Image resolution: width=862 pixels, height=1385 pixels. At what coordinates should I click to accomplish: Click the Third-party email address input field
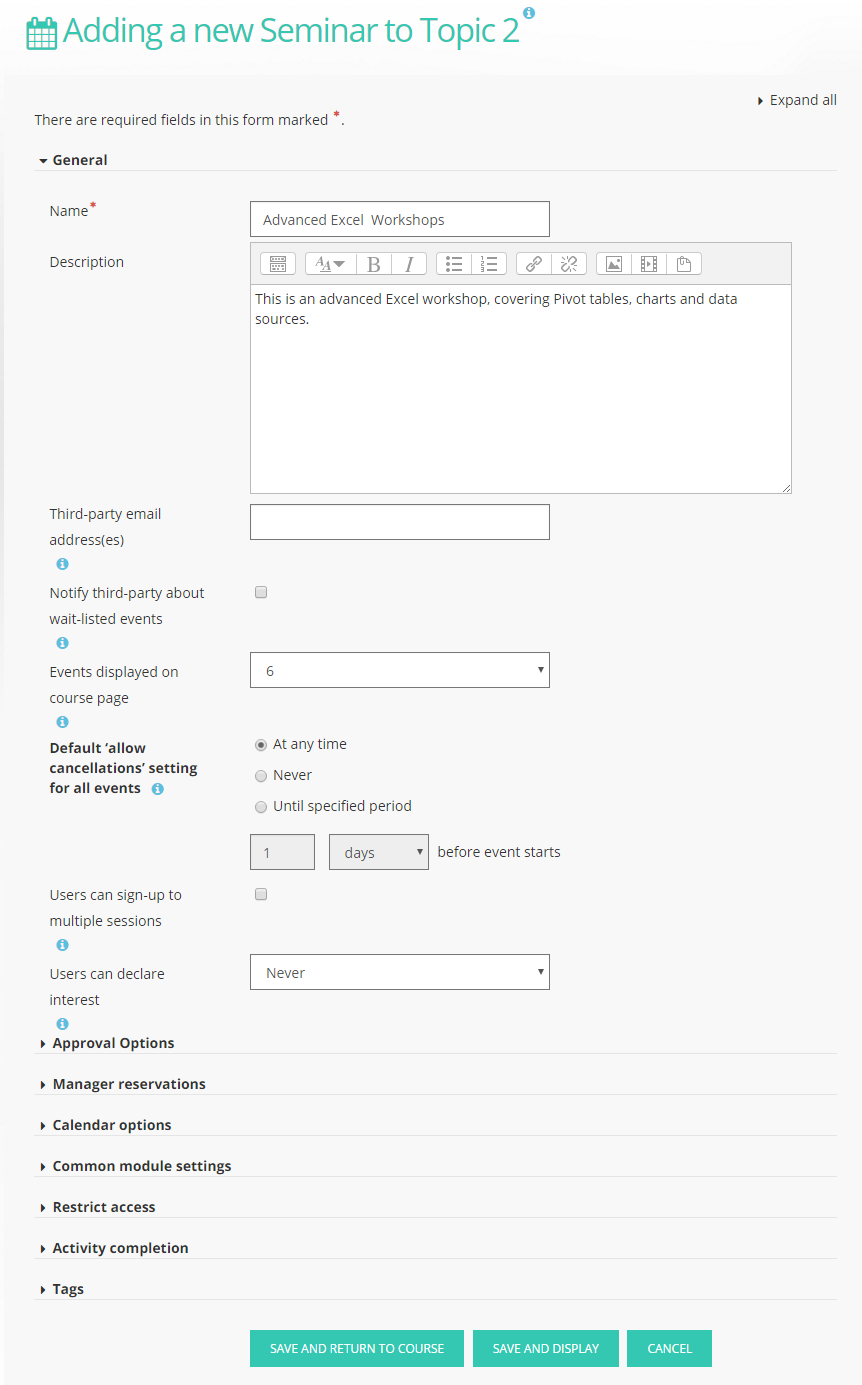pyautogui.click(x=400, y=522)
